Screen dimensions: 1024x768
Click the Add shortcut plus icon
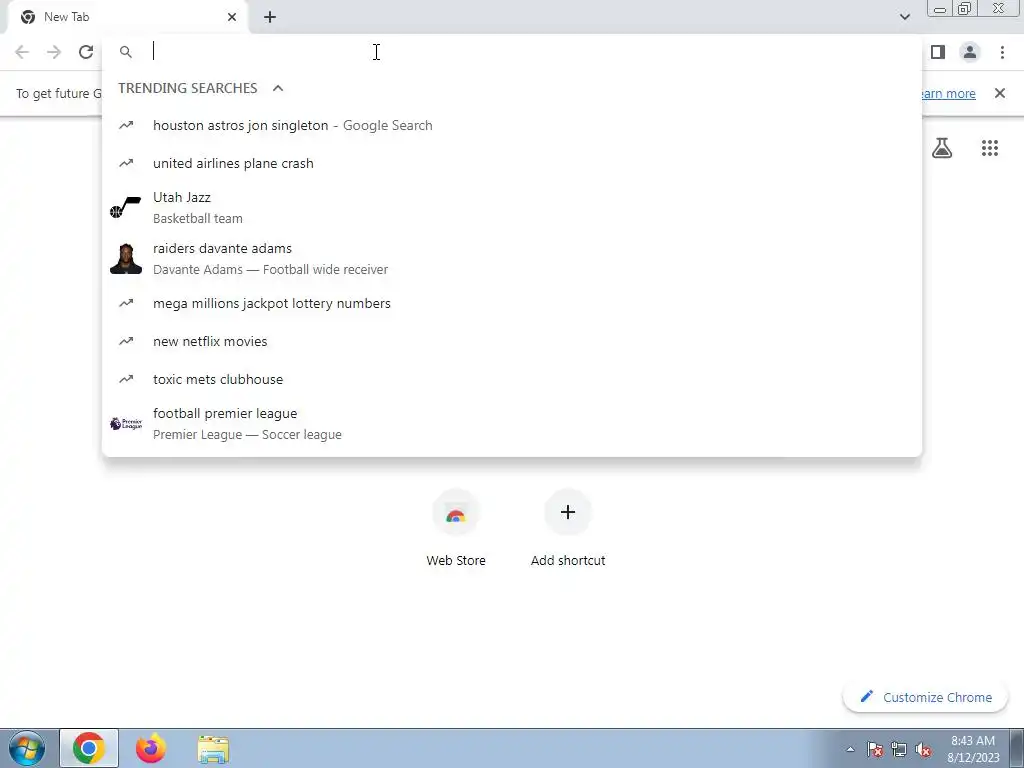click(568, 513)
